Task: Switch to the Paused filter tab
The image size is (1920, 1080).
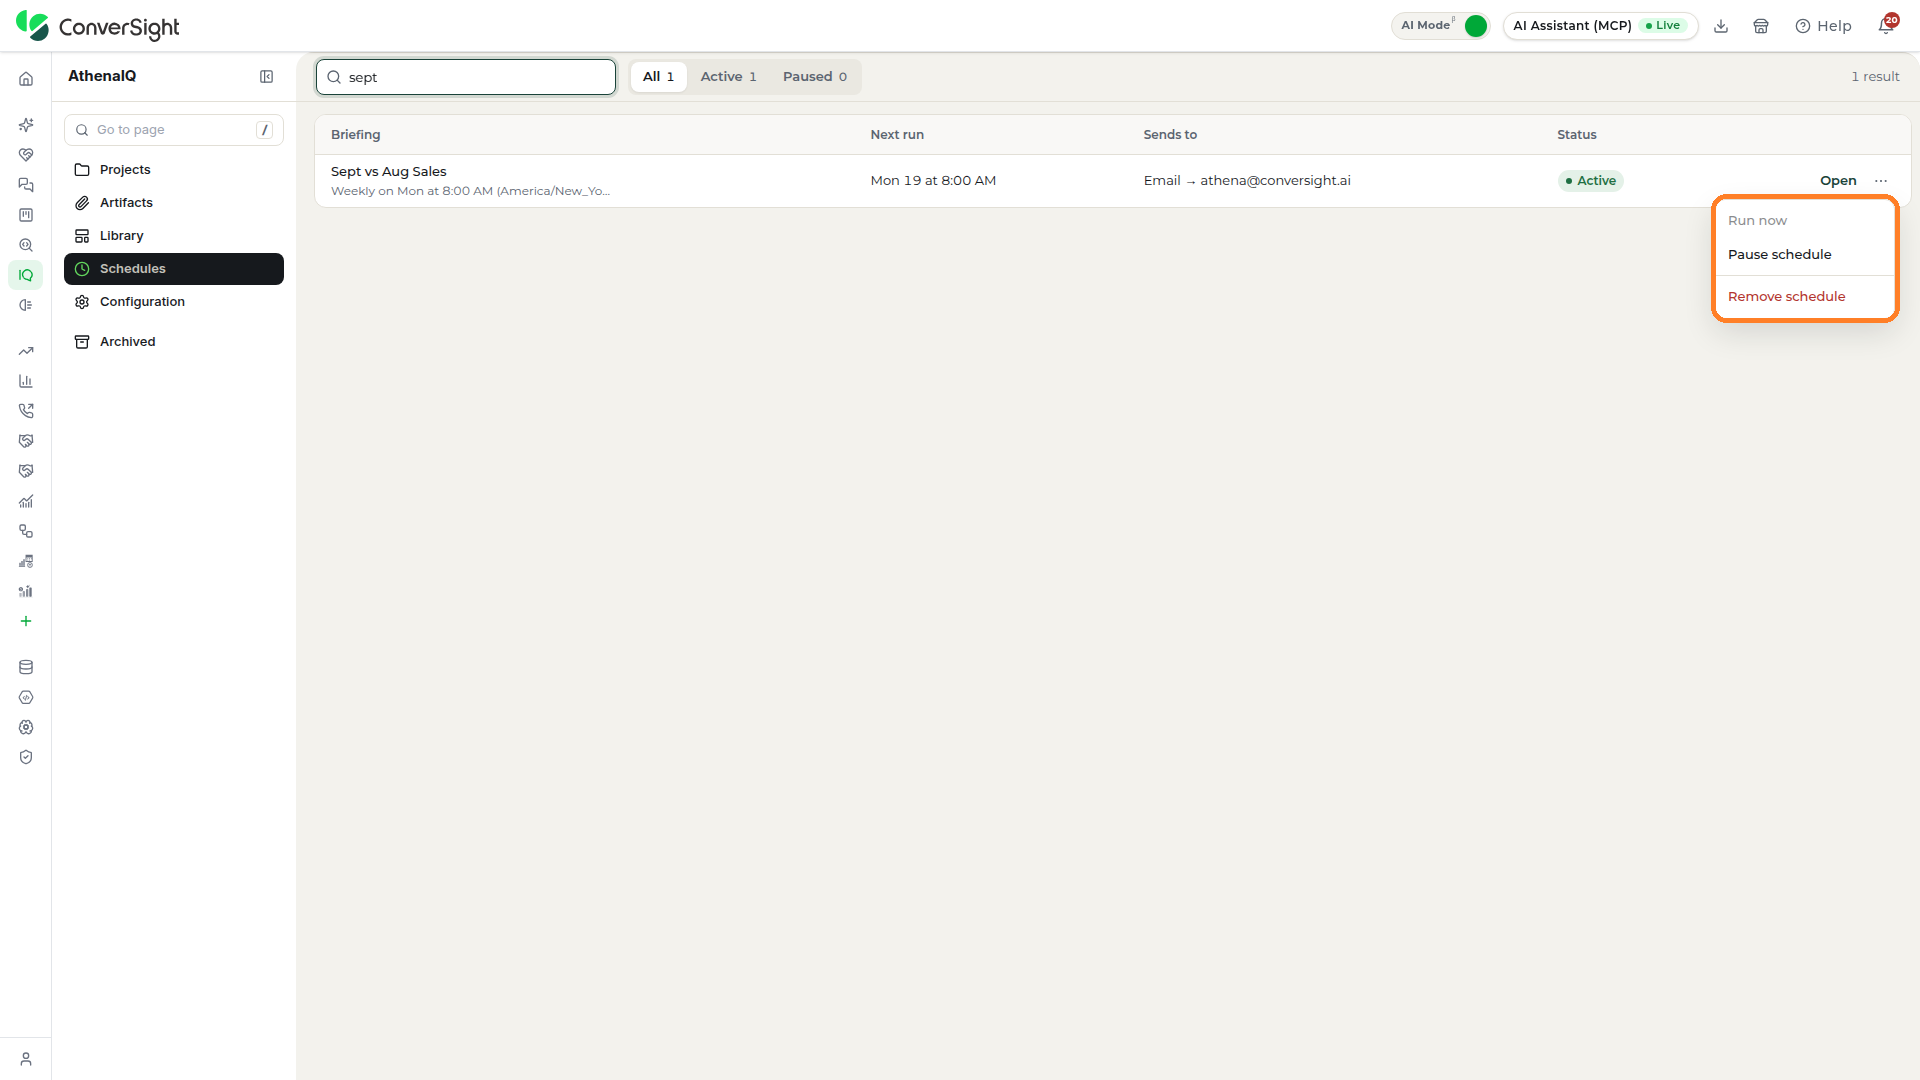Action: (x=814, y=77)
